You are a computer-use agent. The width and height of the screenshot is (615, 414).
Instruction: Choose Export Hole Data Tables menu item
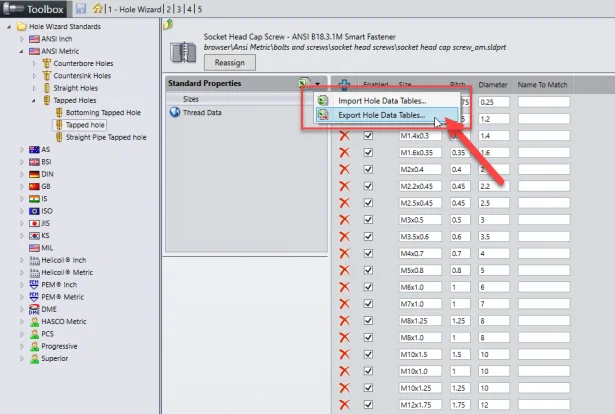tap(378, 115)
